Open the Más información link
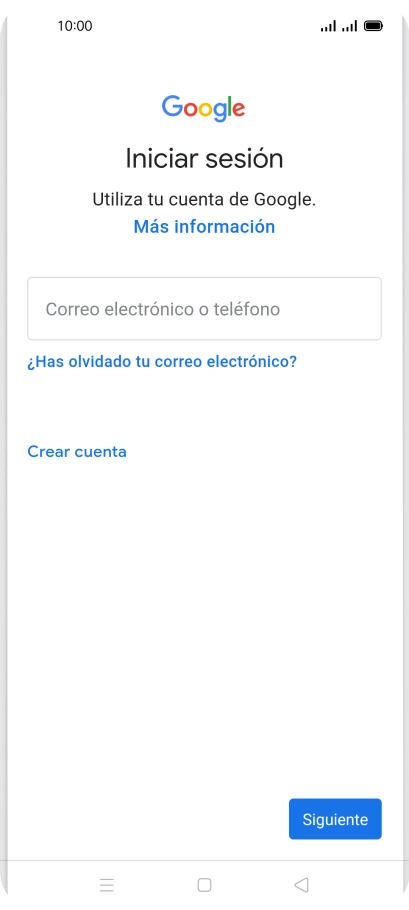This screenshot has width=409, height=910. tap(204, 226)
